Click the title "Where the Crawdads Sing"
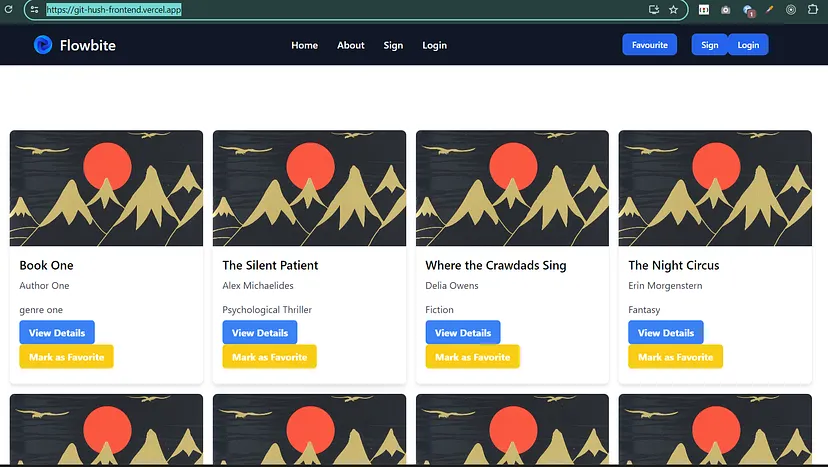The height and width of the screenshot is (467, 828). (496, 265)
